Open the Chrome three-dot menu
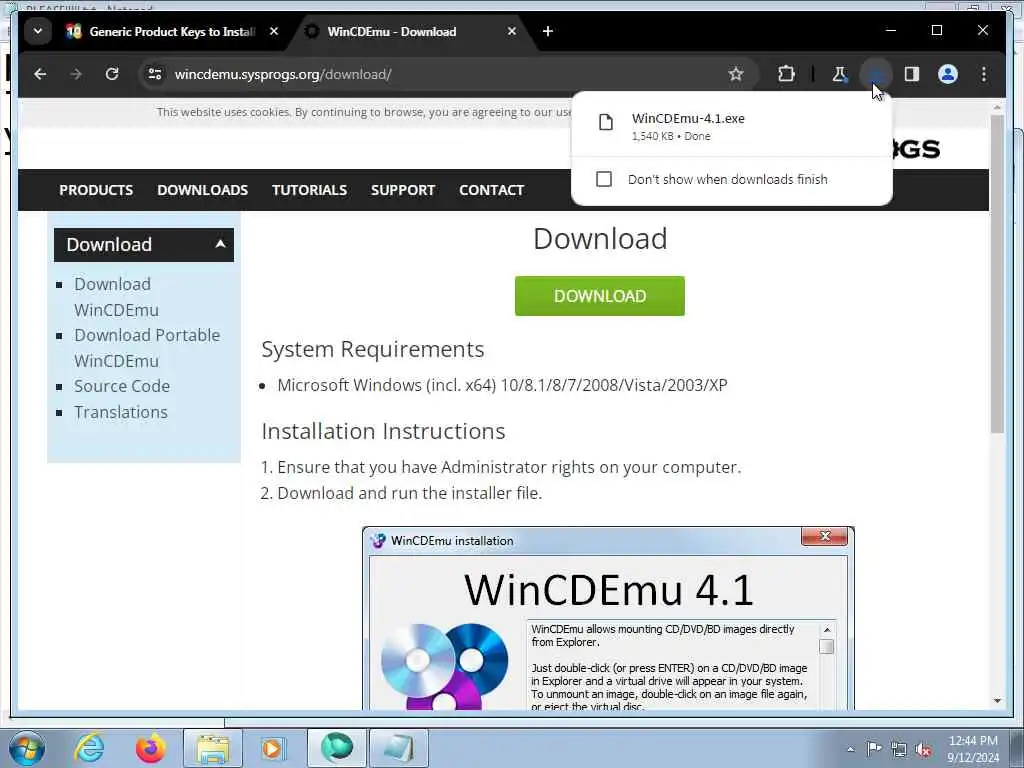The width and height of the screenshot is (1024, 768). 984,74
